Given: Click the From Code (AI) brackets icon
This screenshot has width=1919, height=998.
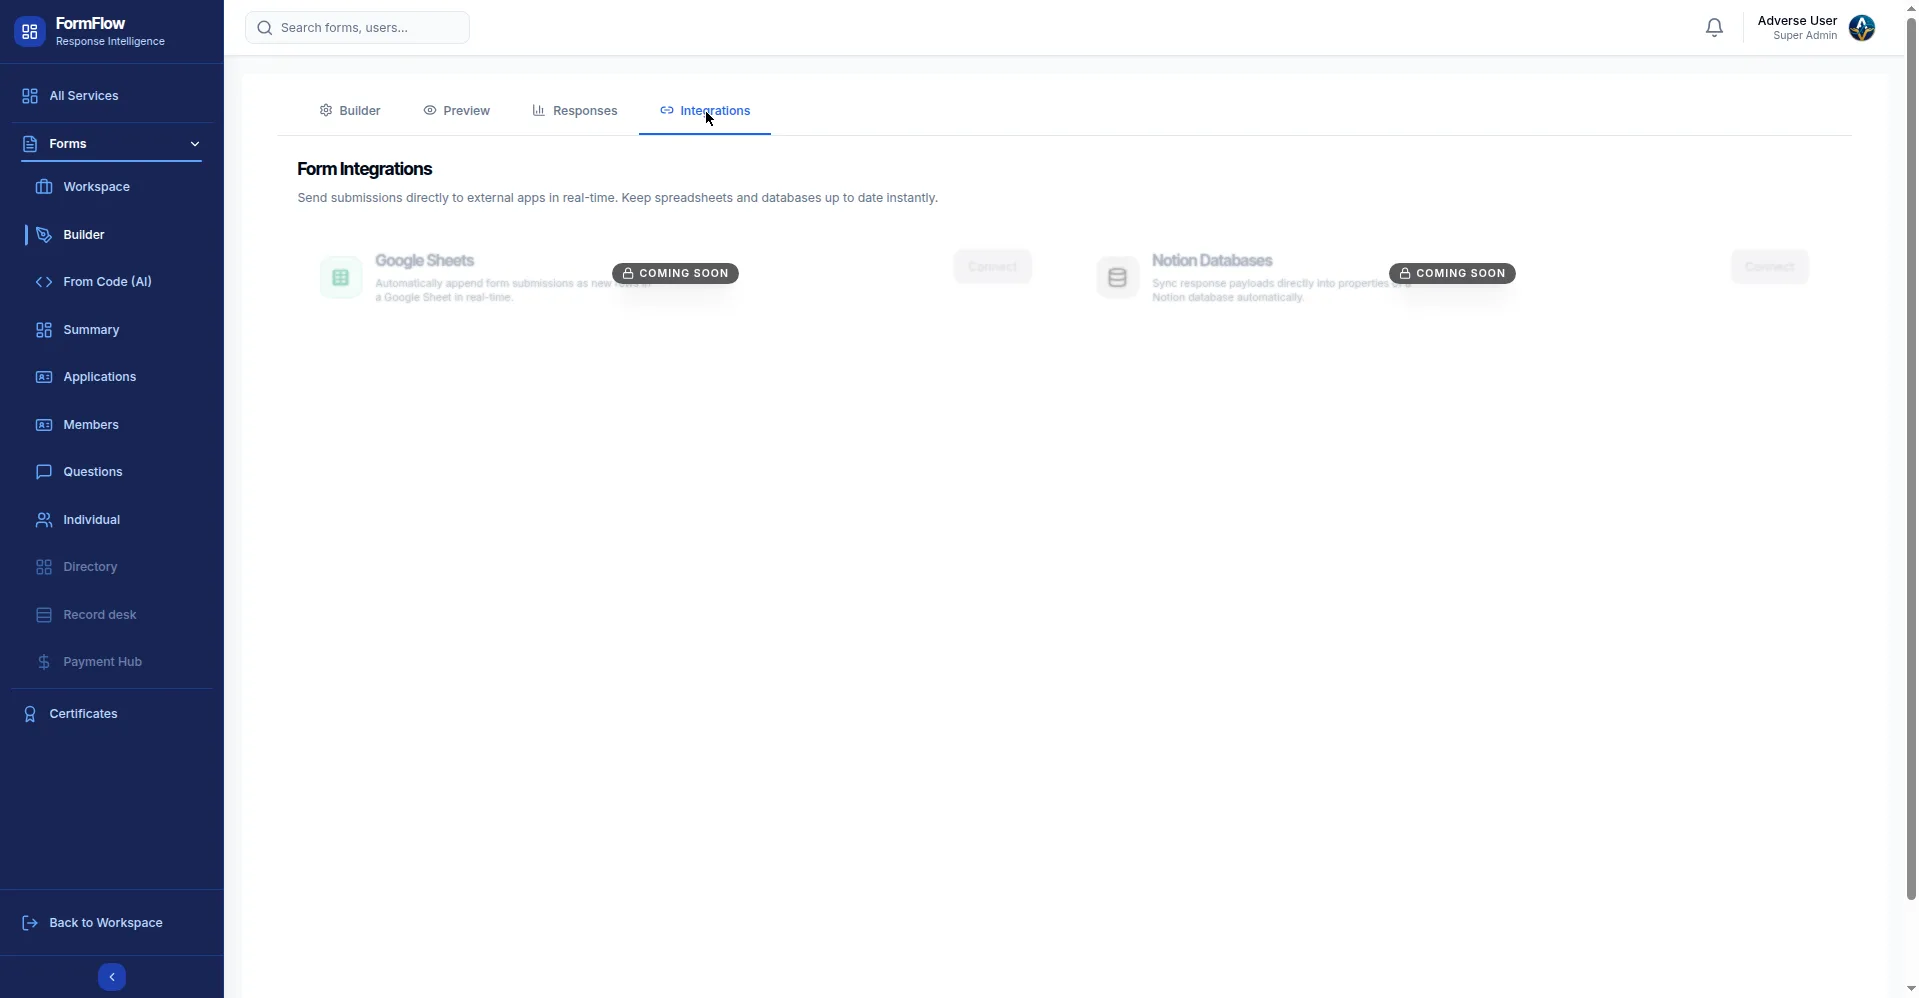Looking at the screenshot, I should coord(44,282).
